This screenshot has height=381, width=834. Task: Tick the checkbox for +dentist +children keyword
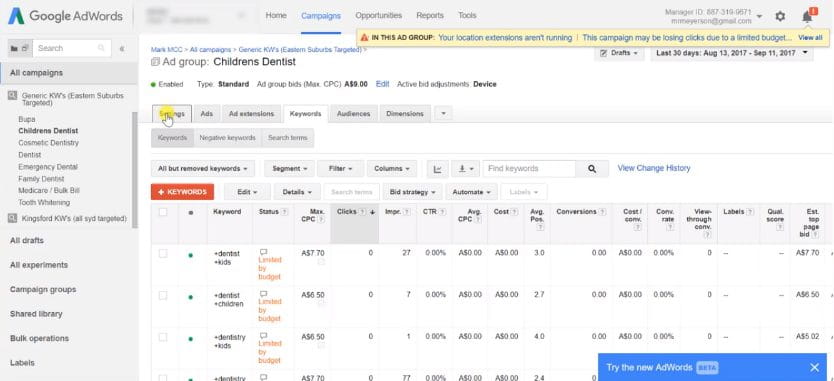[x=163, y=295]
